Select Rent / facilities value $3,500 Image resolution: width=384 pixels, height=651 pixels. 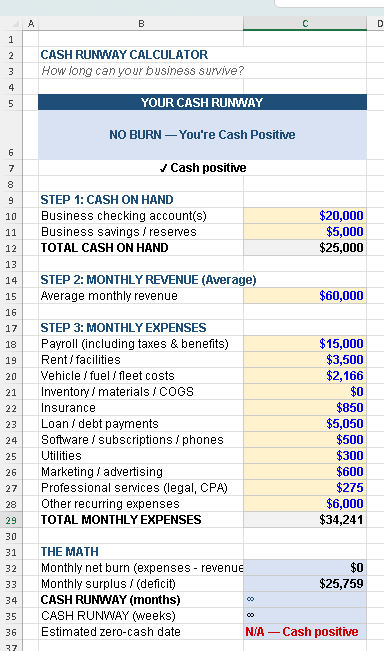tap(305, 360)
